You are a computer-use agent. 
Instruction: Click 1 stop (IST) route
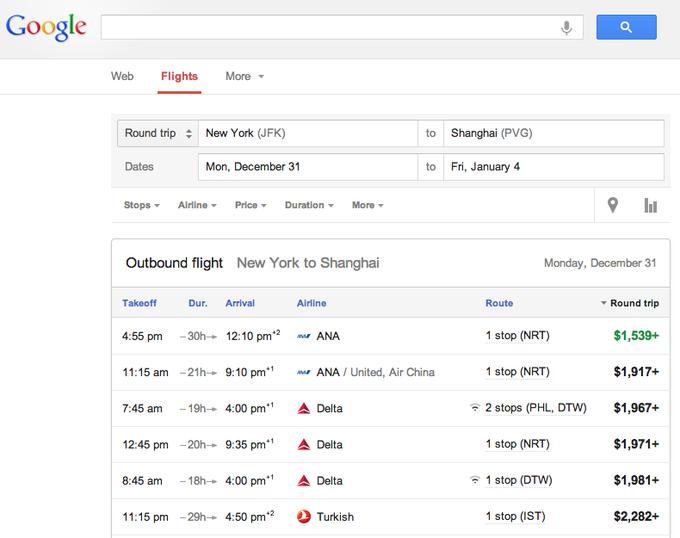(515, 516)
